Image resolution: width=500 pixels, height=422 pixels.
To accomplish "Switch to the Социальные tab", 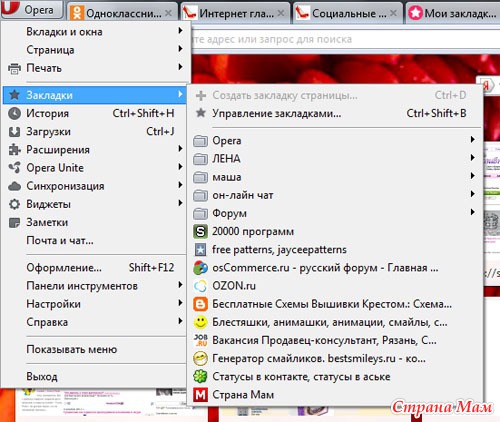I will click(x=348, y=13).
